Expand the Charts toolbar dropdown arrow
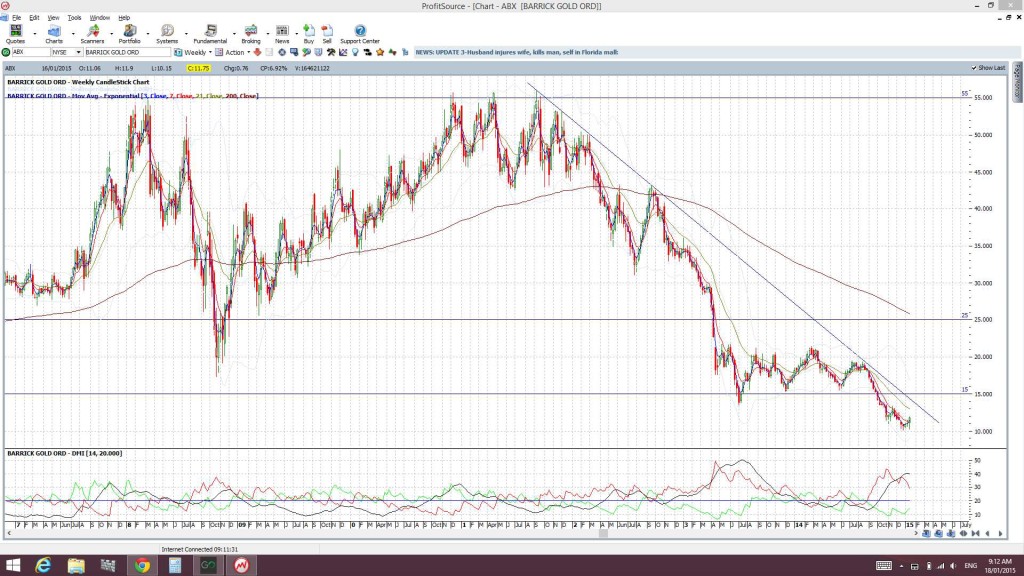1024x576 pixels. pos(72,33)
